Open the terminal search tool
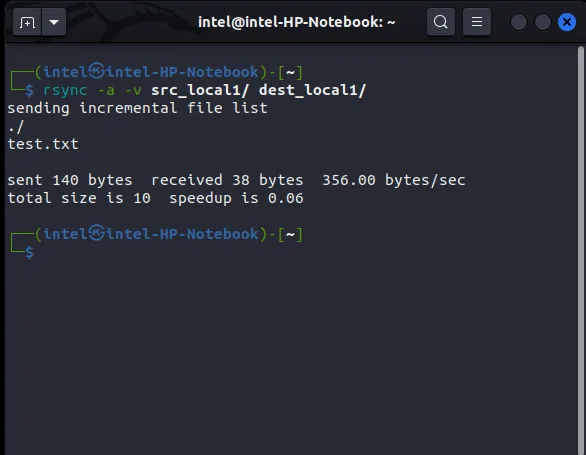This screenshot has height=455, width=586. [x=441, y=22]
